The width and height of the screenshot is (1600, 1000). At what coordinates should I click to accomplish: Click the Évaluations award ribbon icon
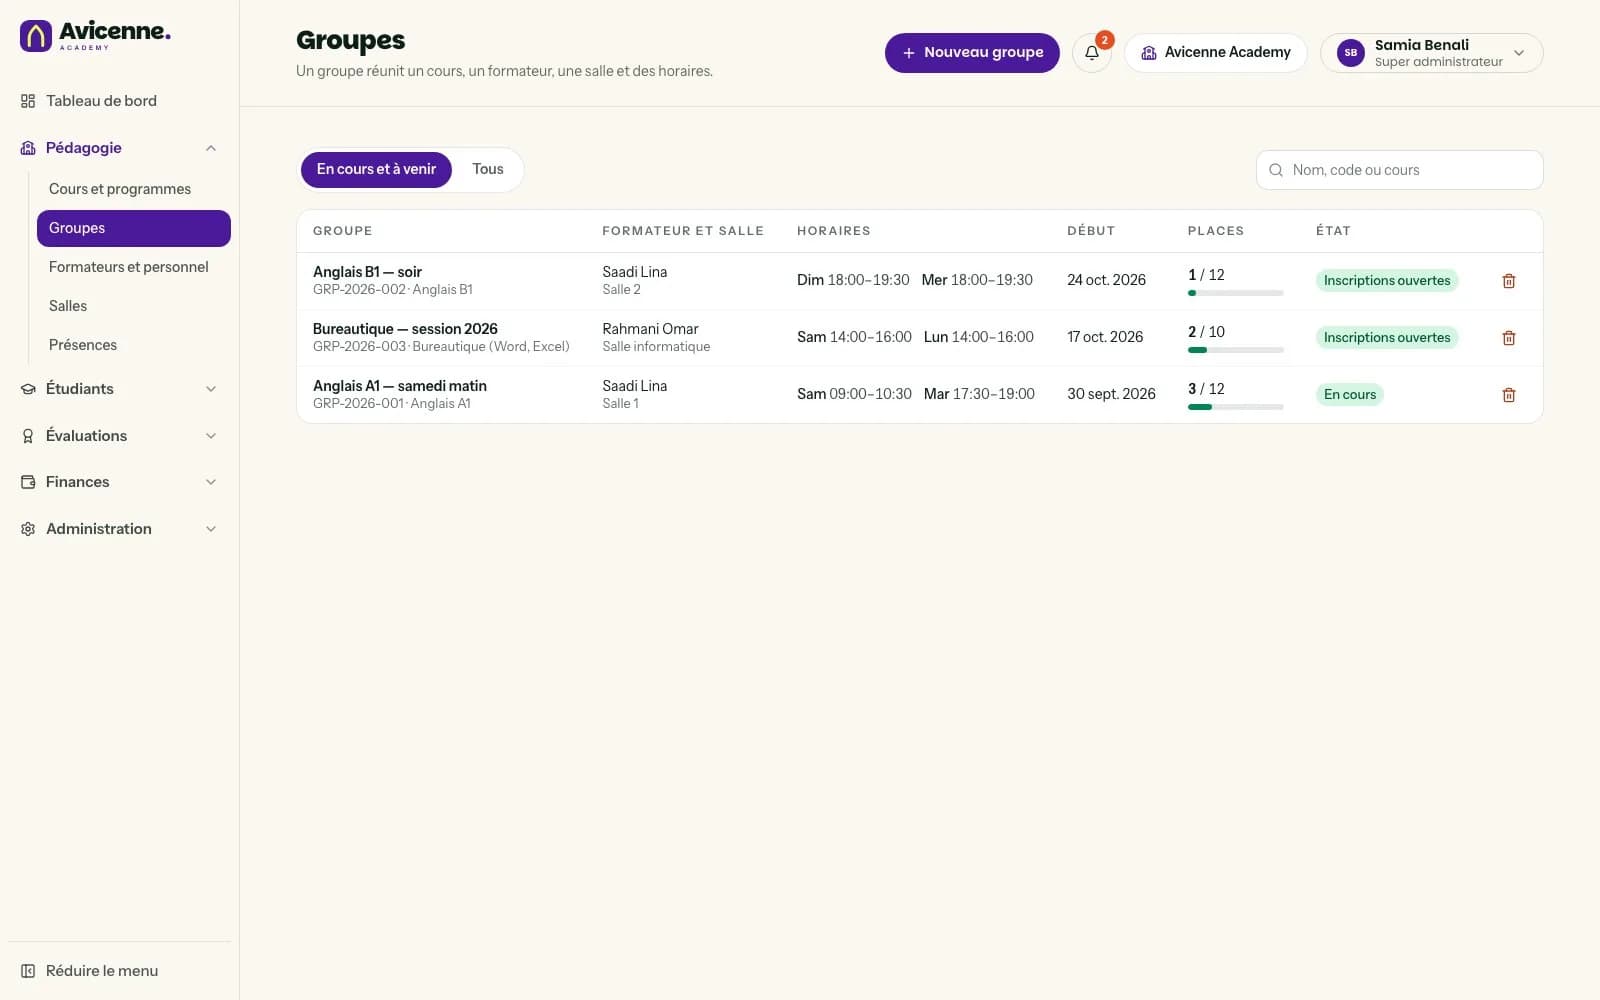(x=28, y=436)
